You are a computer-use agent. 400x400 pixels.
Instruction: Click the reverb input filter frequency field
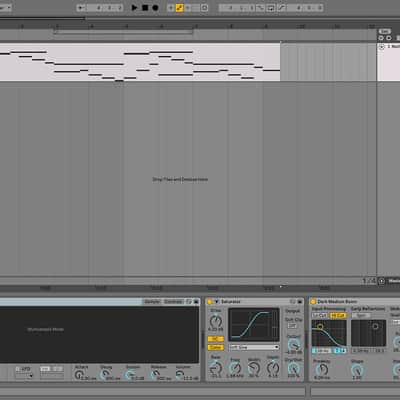[x=322, y=351]
